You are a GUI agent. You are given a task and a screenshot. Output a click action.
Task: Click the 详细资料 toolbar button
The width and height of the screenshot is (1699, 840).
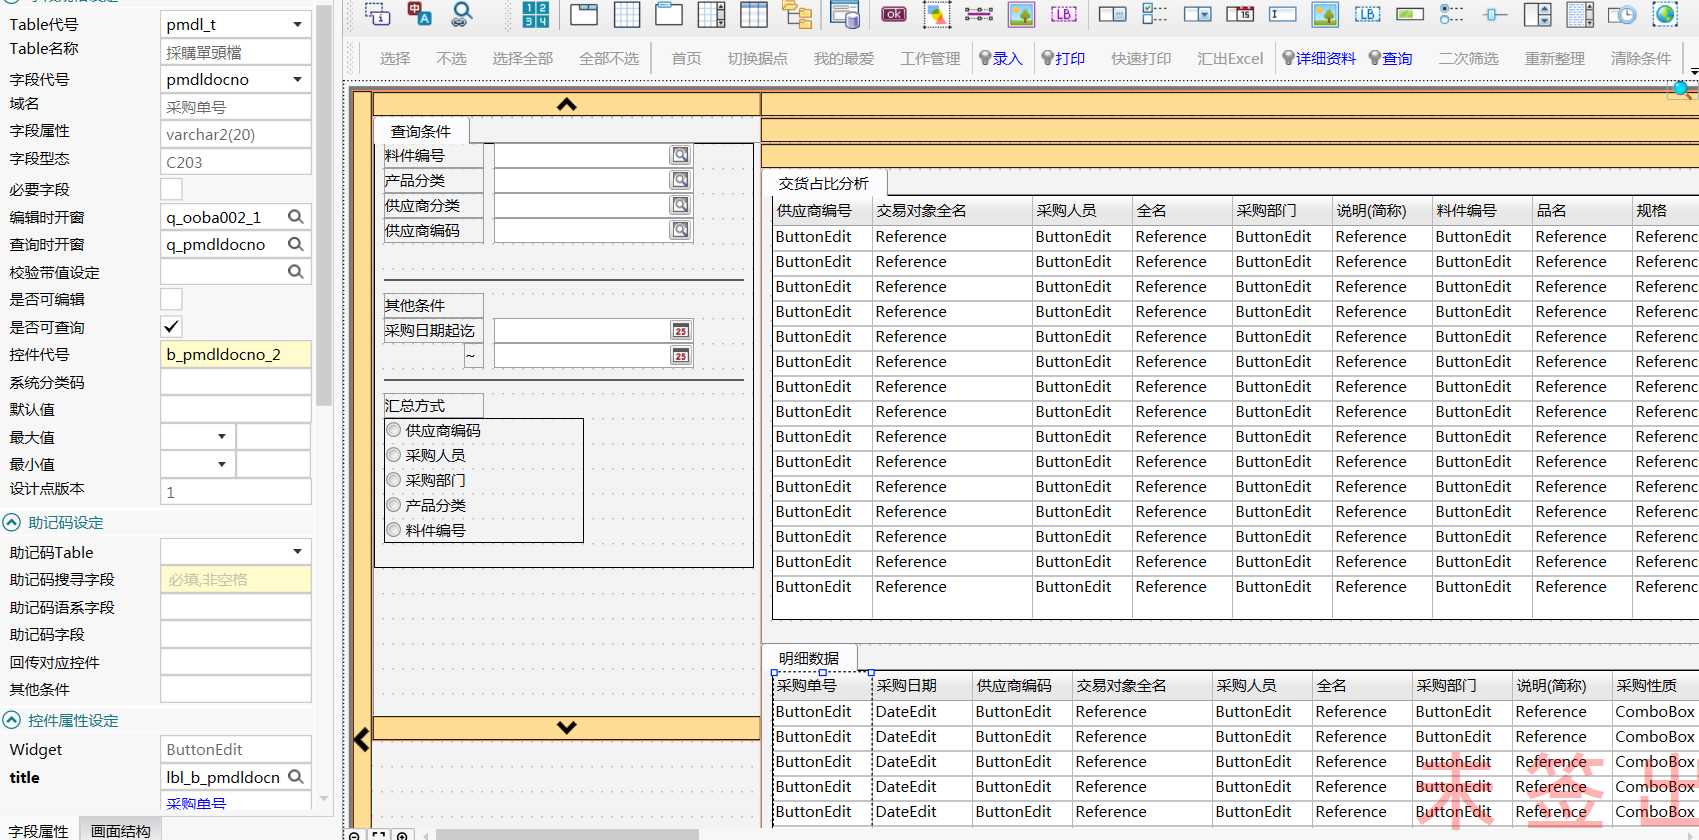pyautogui.click(x=1319, y=59)
